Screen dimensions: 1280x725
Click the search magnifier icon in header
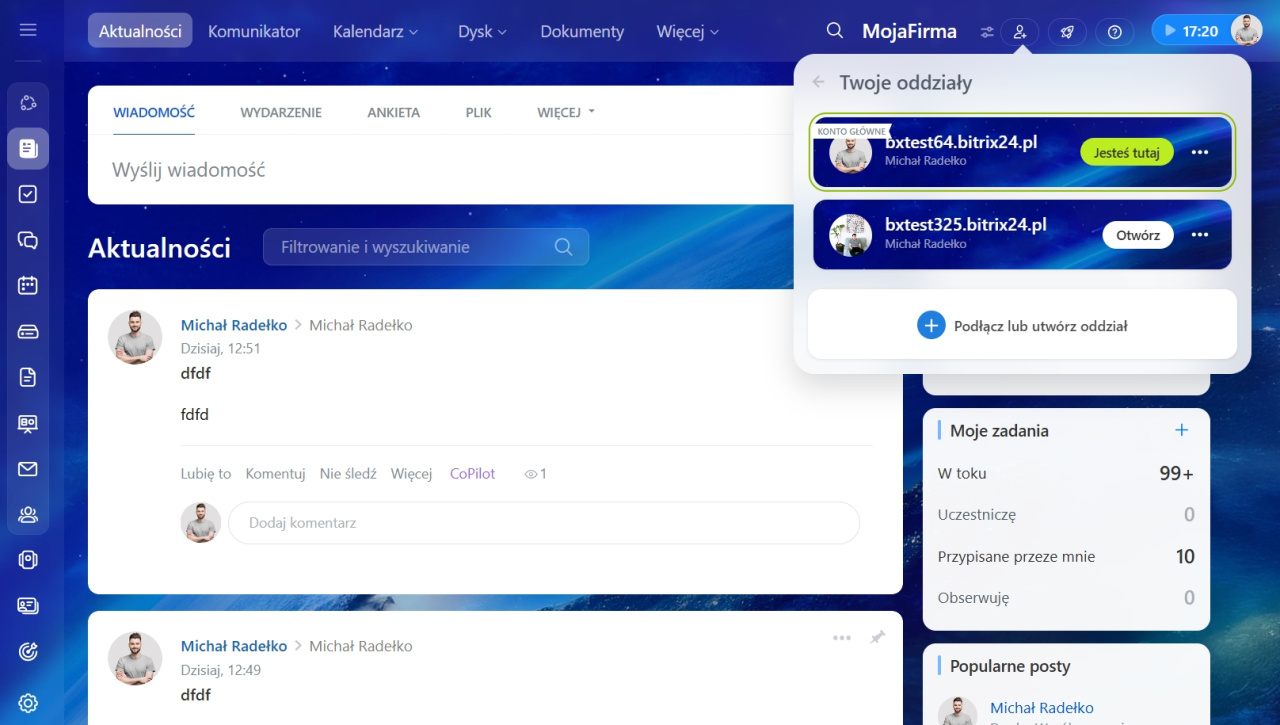coord(835,31)
